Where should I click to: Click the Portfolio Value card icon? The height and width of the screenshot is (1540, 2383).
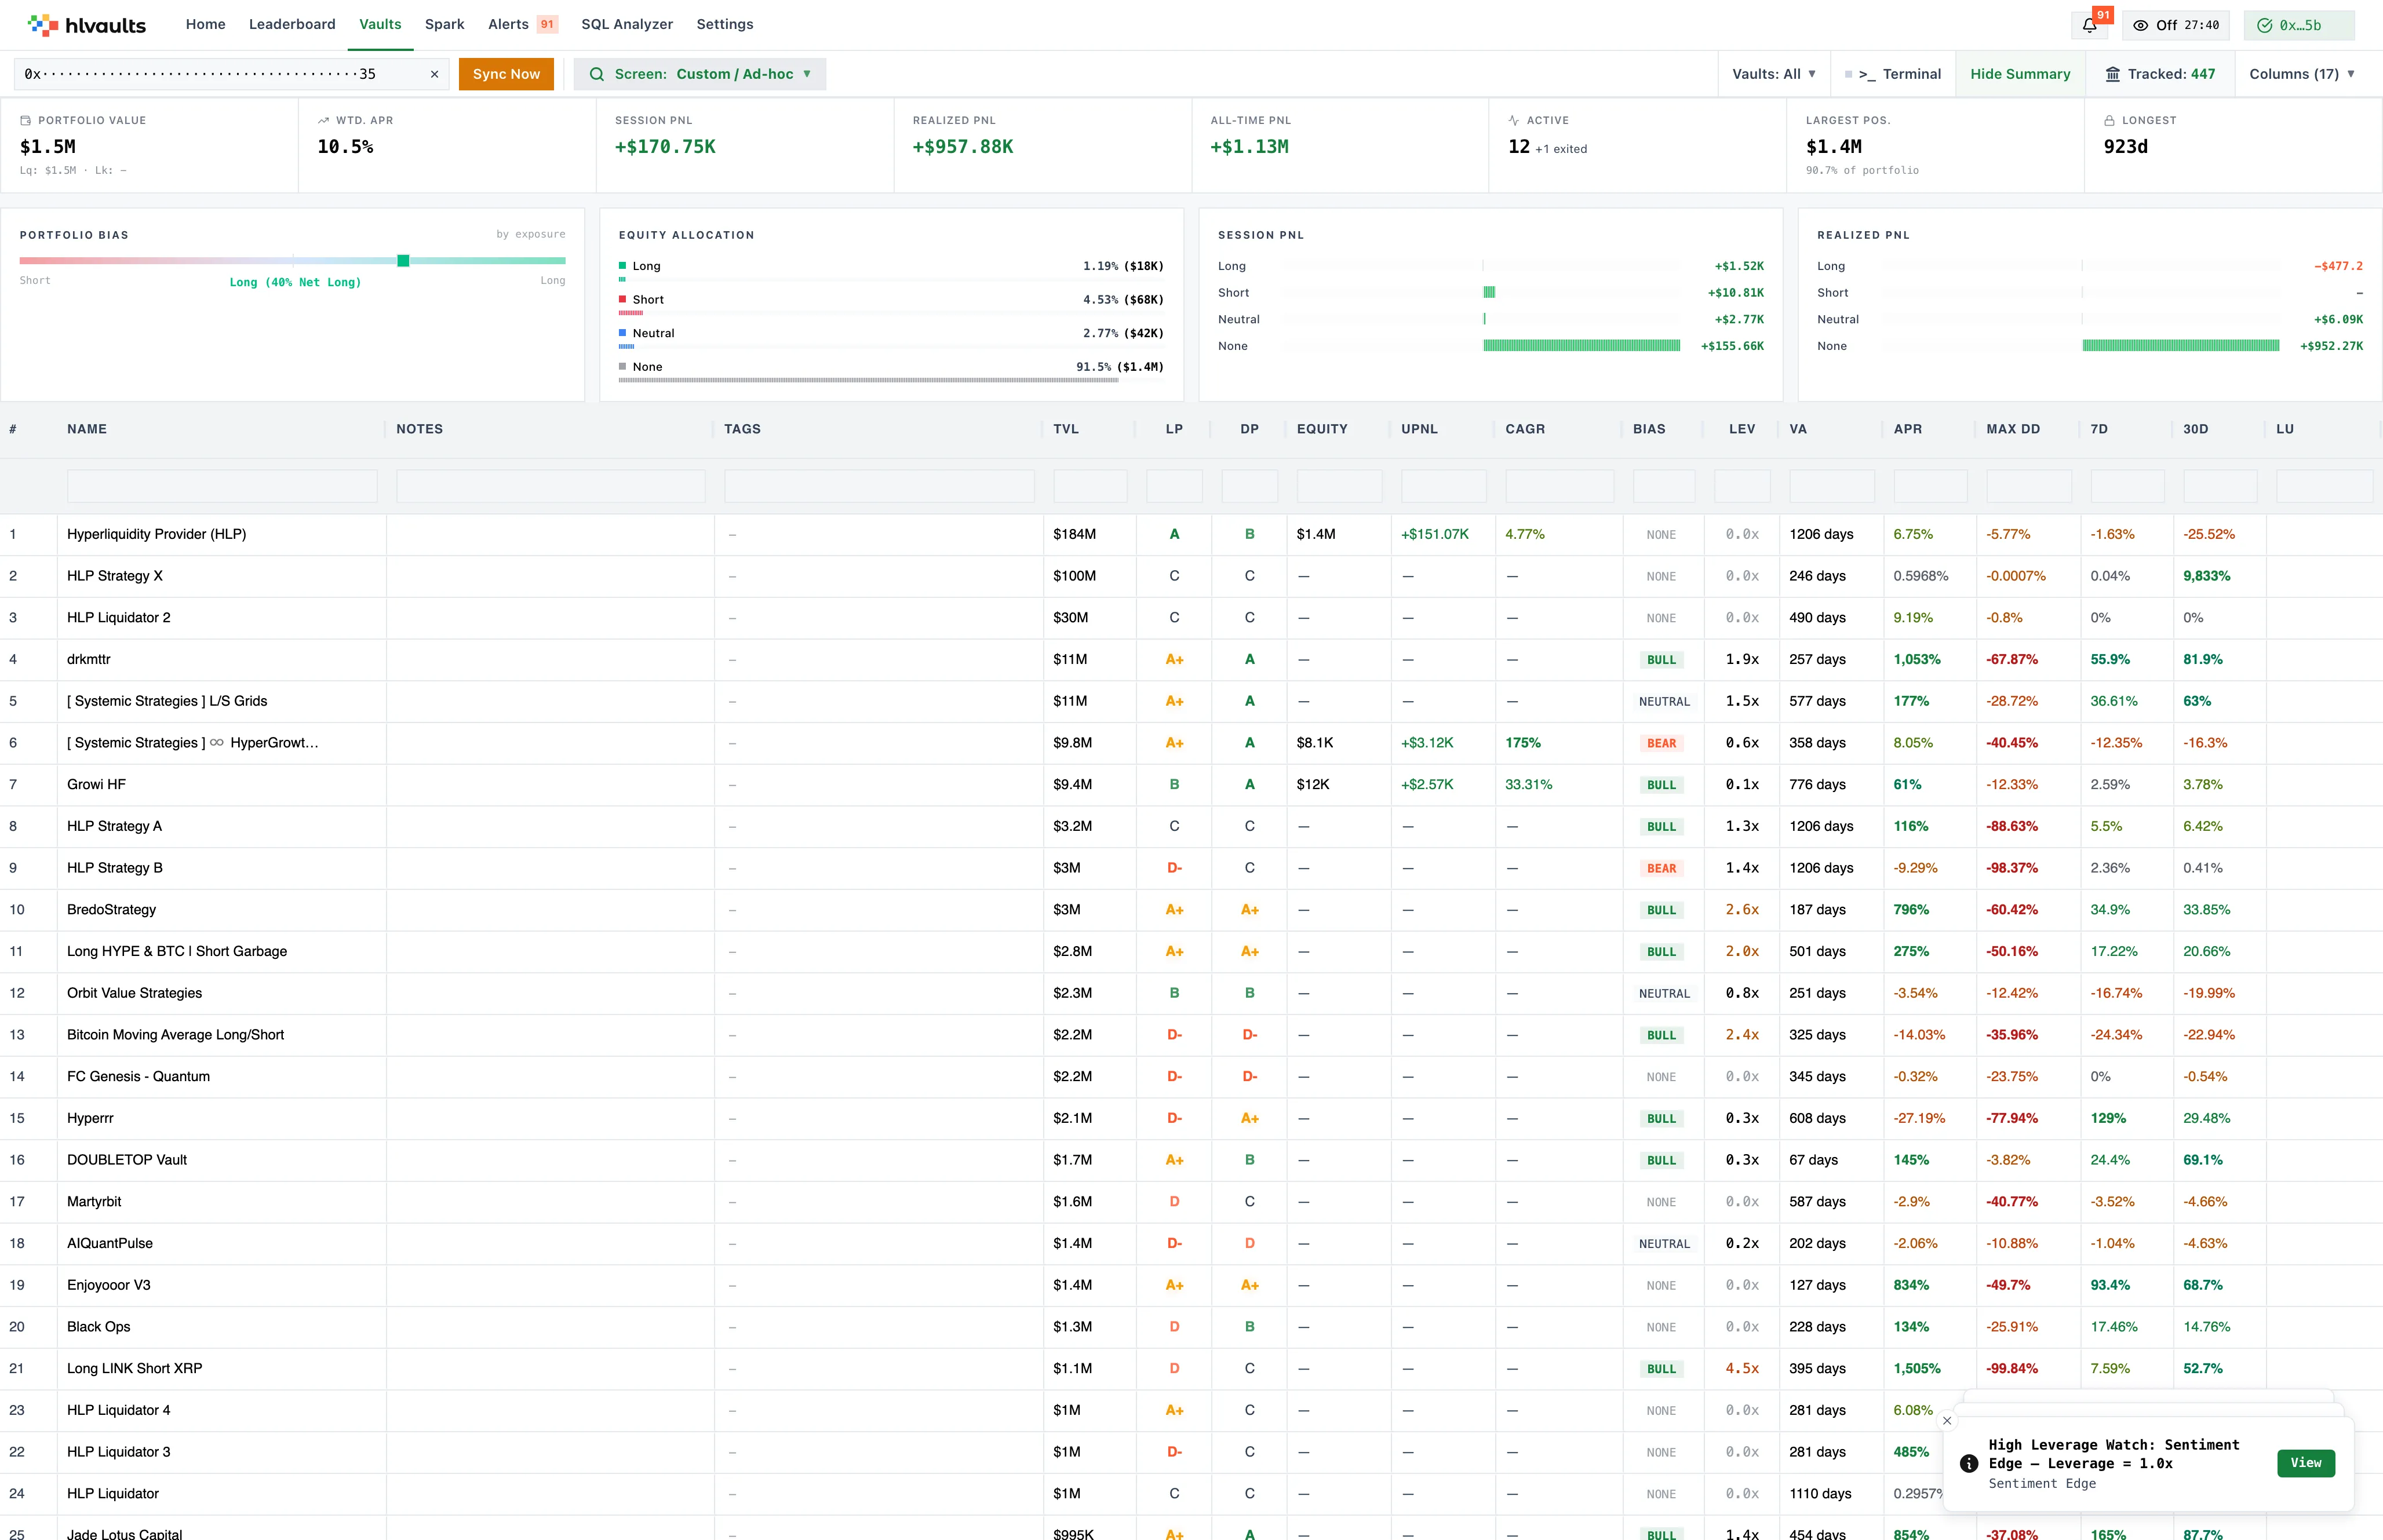click(26, 120)
